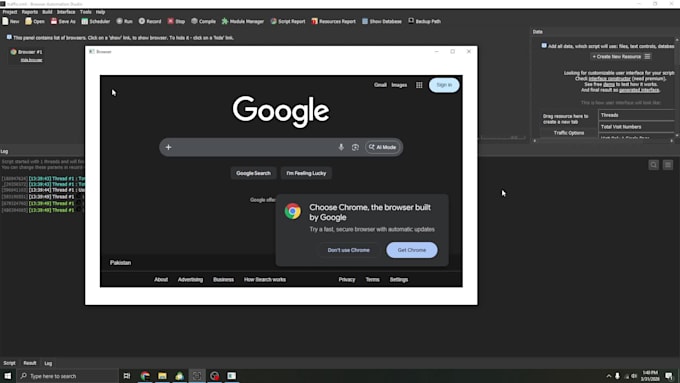Viewport: 680px width, 383px height.
Task: Open the About link in Google footer
Action: click(x=161, y=280)
